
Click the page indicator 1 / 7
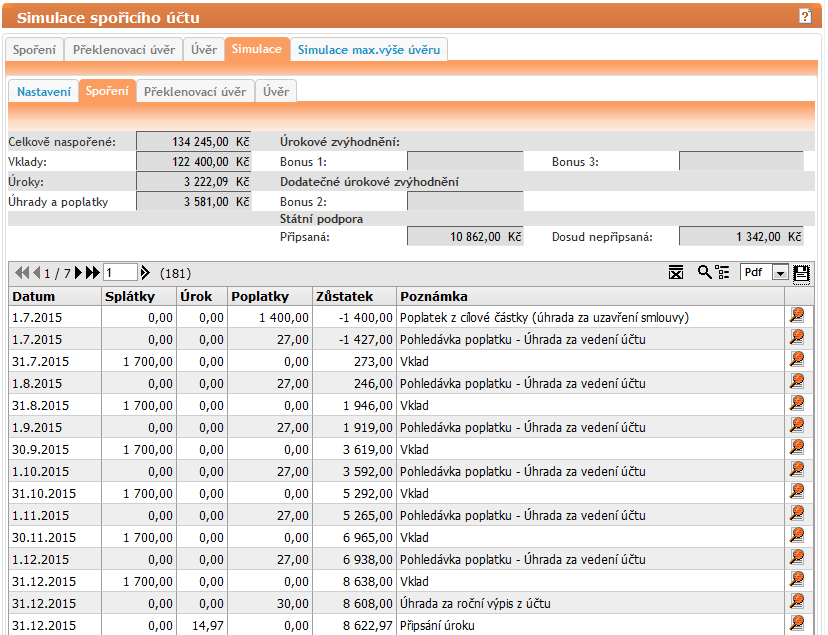pyautogui.click(x=58, y=273)
